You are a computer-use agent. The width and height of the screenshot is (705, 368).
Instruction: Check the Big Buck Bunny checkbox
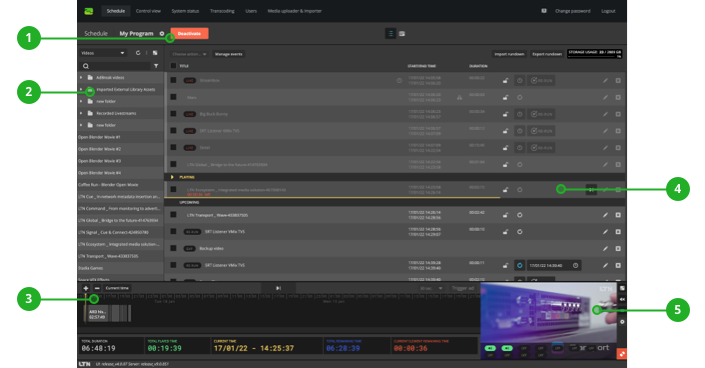pyautogui.click(x=174, y=114)
